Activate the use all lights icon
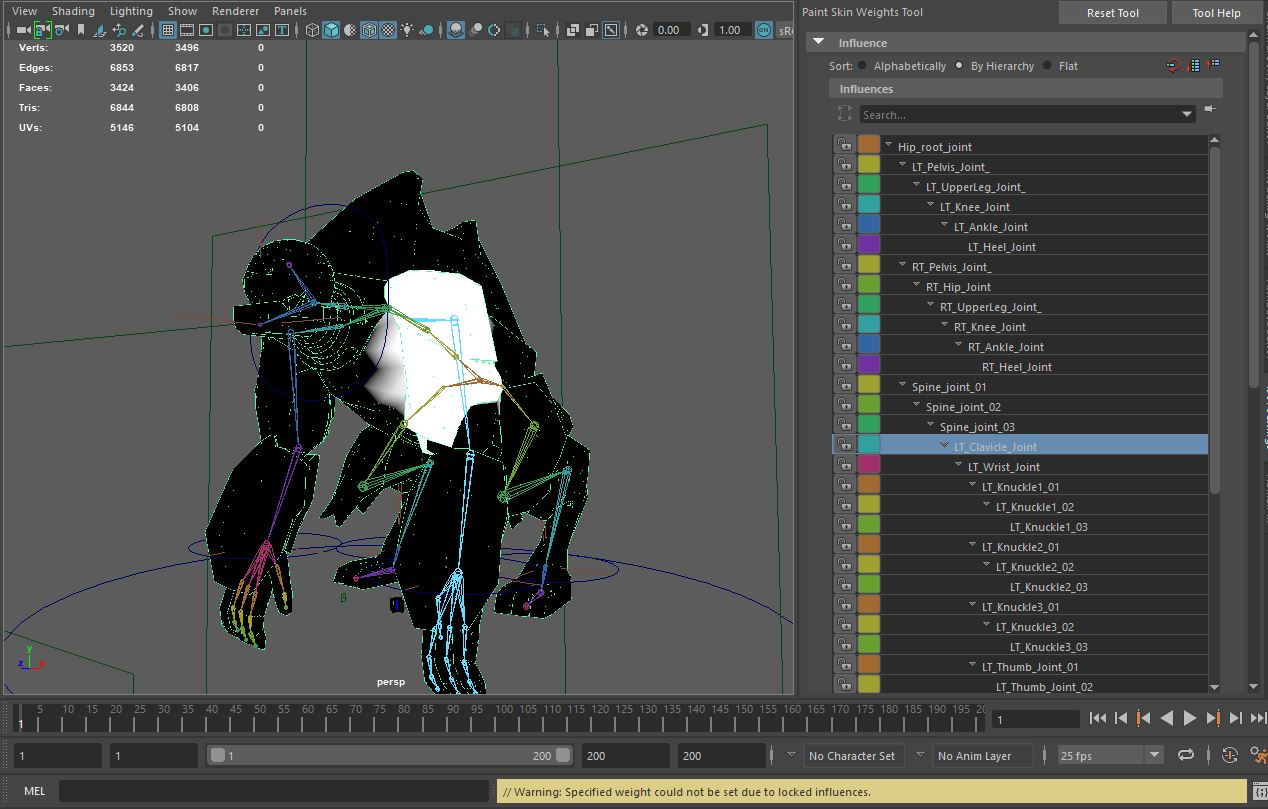Viewport: 1268px width, 809px height. 408,30
